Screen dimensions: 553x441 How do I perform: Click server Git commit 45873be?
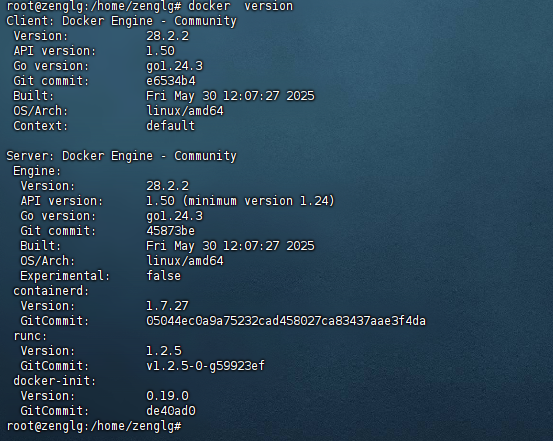coord(171,231)
